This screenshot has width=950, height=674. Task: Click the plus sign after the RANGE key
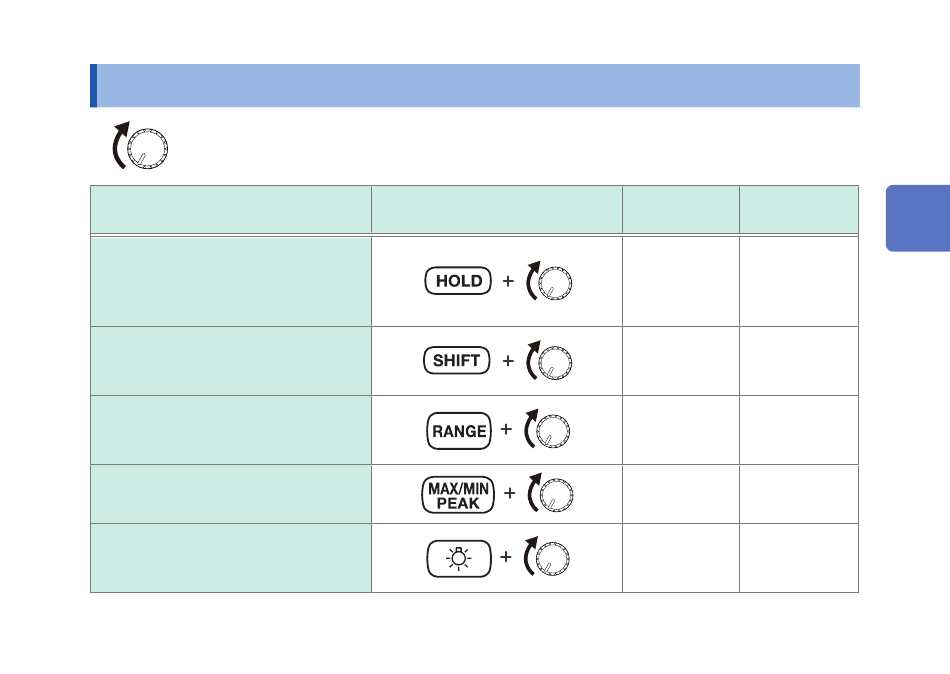click(507, 431)
